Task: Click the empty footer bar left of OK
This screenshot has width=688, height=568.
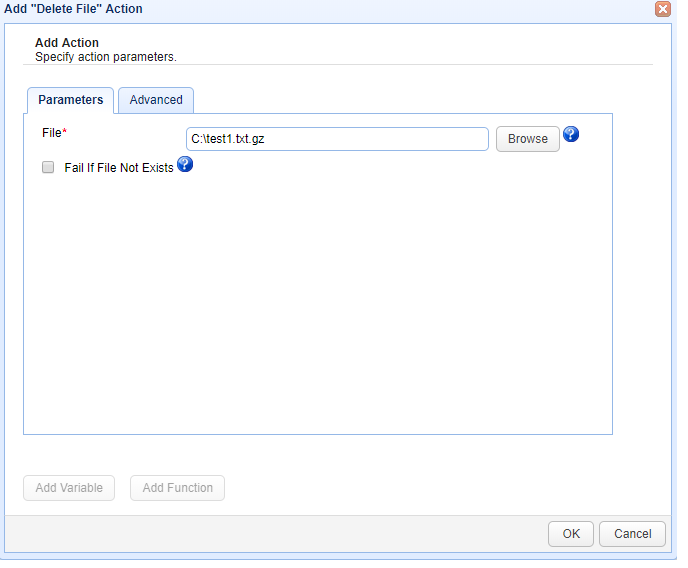Action: pos(270,534)
